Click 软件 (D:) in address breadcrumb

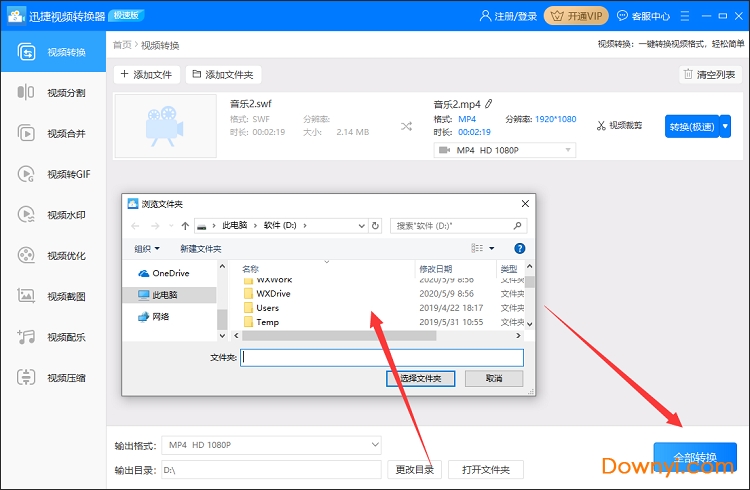click(280, 225)
